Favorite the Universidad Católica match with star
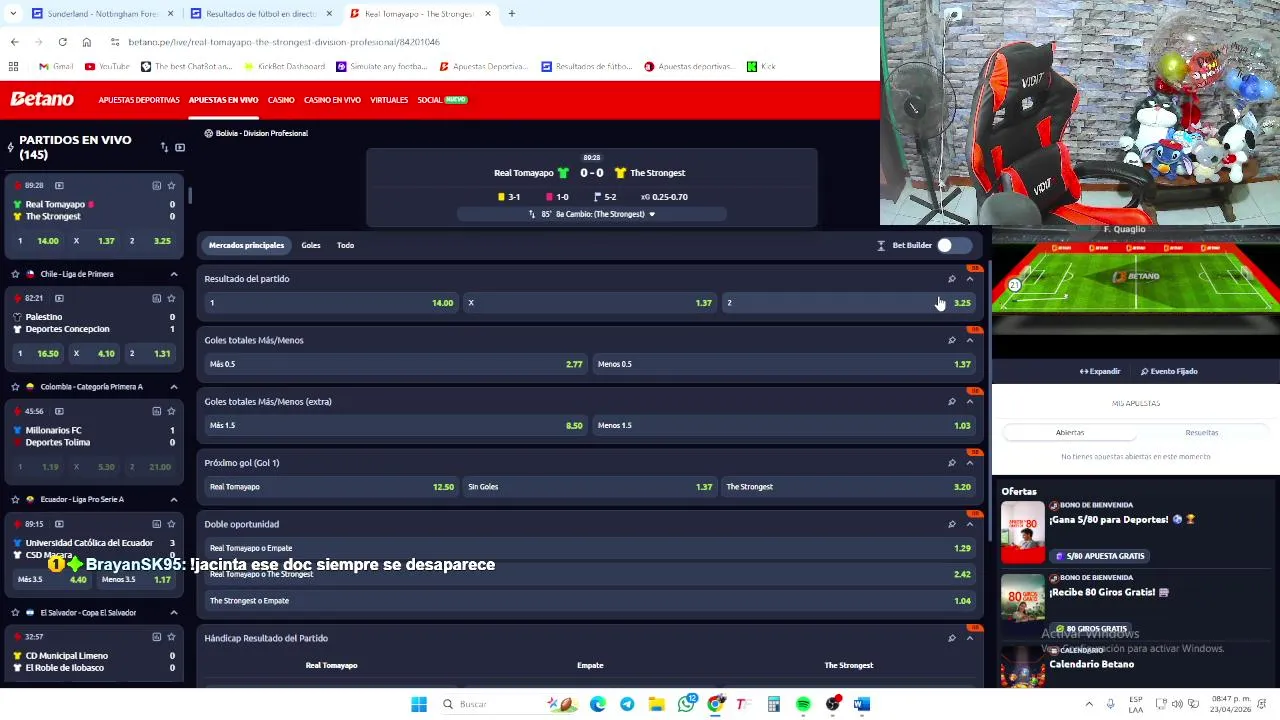The image size is (1280, 720). pyautogui.click(x=171, y=524)
